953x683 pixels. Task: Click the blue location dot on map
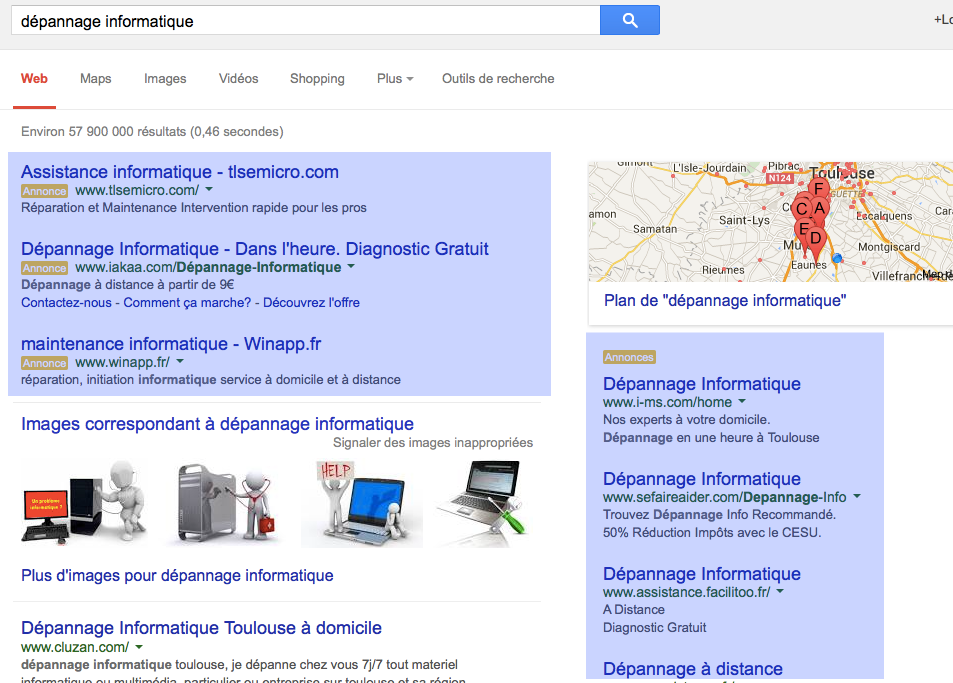click(x=838, y=258)
